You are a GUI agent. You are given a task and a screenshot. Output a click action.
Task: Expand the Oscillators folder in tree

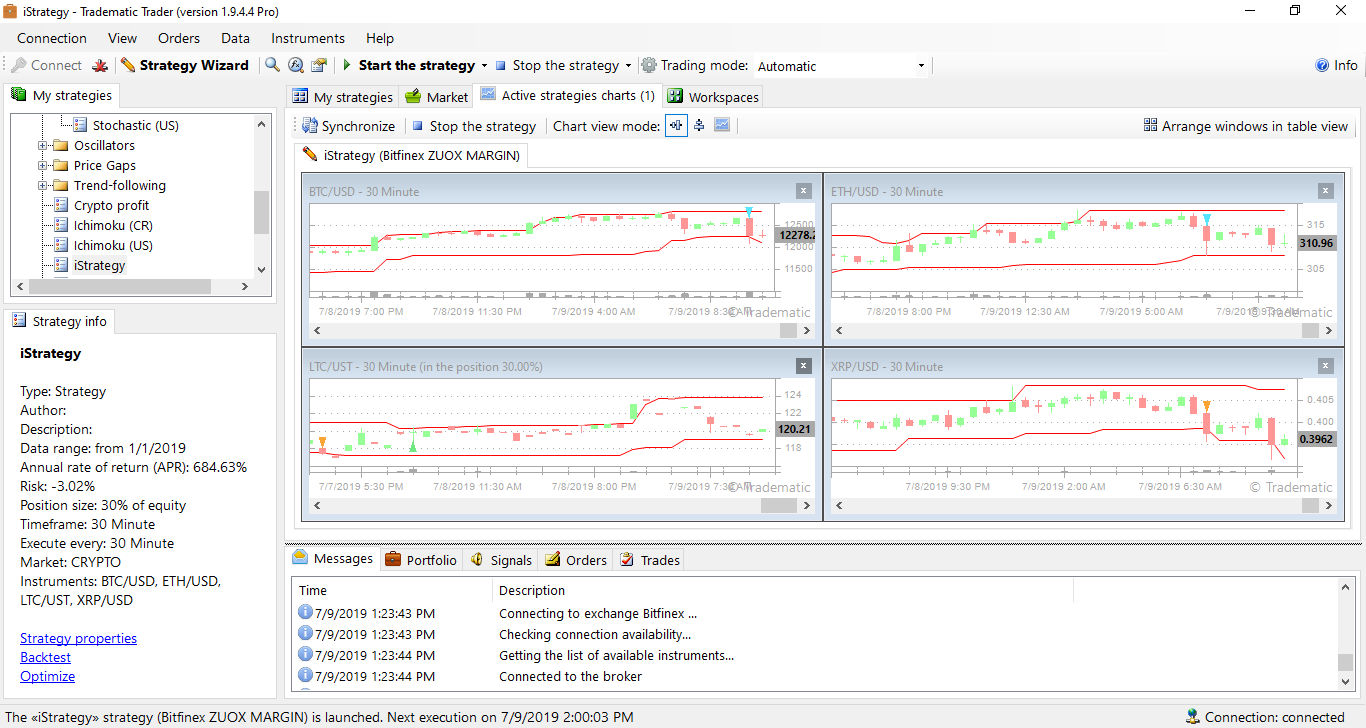coord(44,146)
